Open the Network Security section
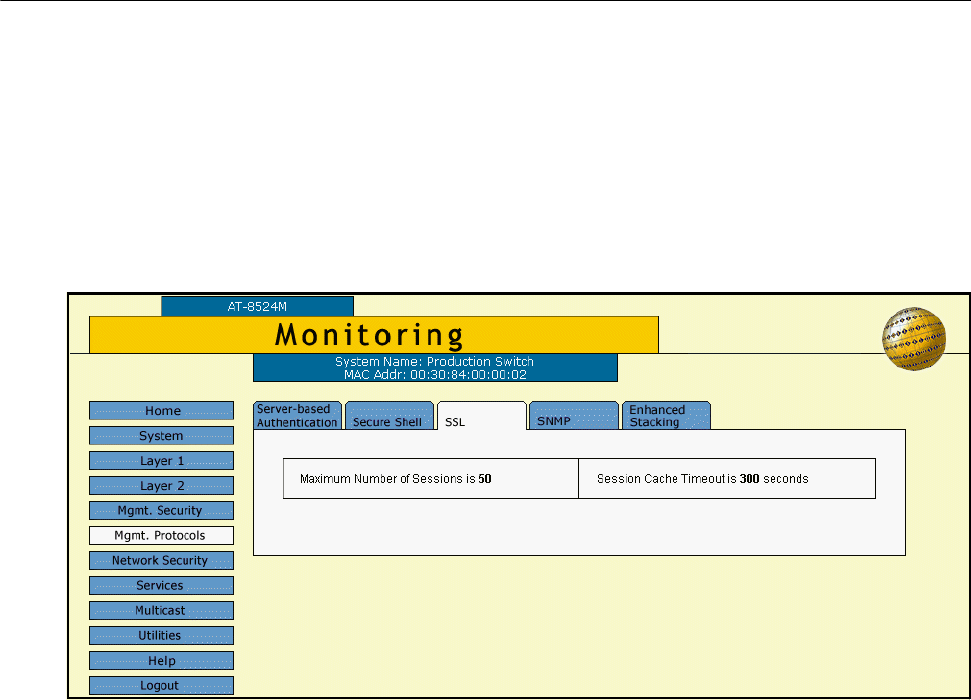 (161, 561)
